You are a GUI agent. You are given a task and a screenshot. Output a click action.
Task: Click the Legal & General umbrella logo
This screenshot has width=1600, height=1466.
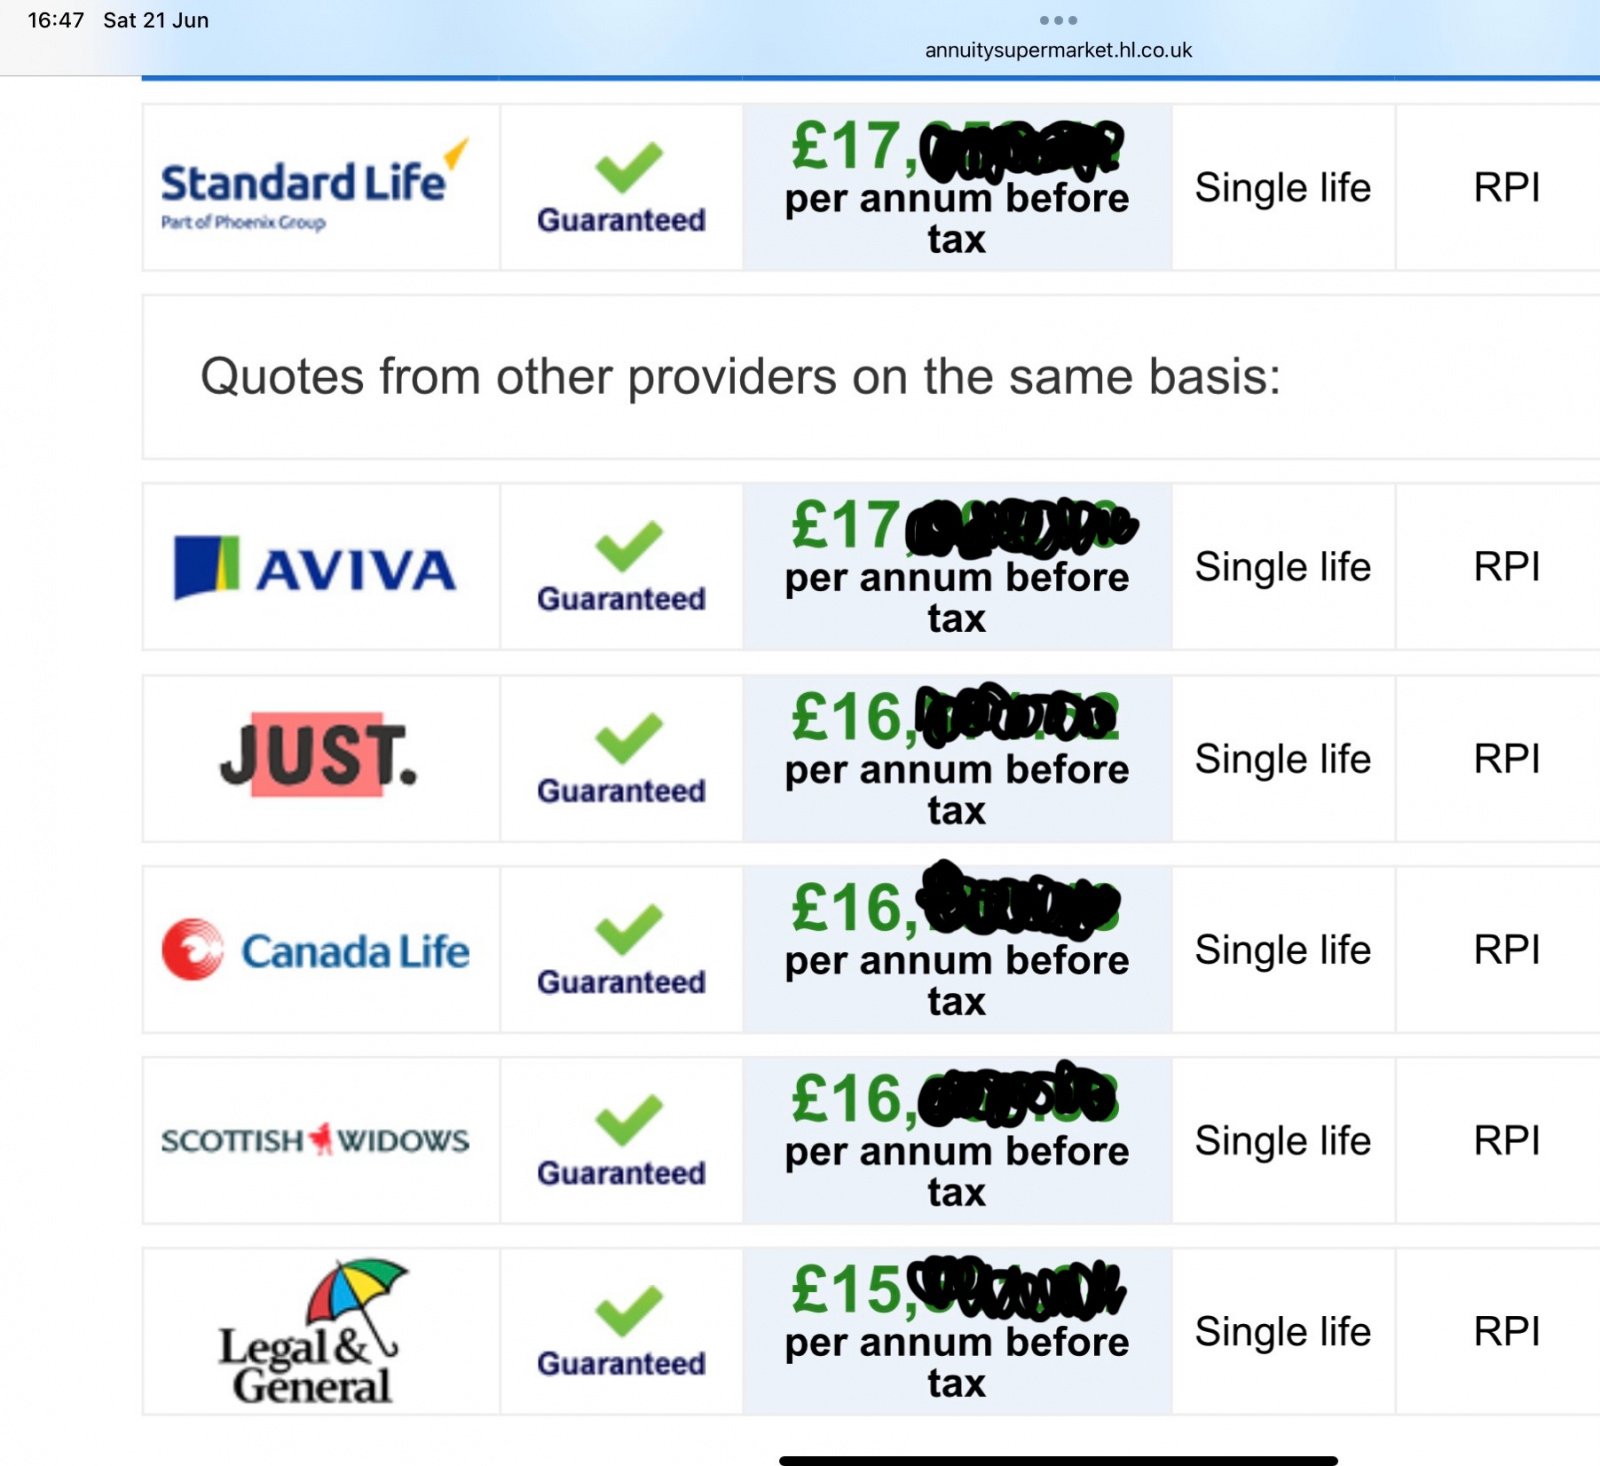312,1331
